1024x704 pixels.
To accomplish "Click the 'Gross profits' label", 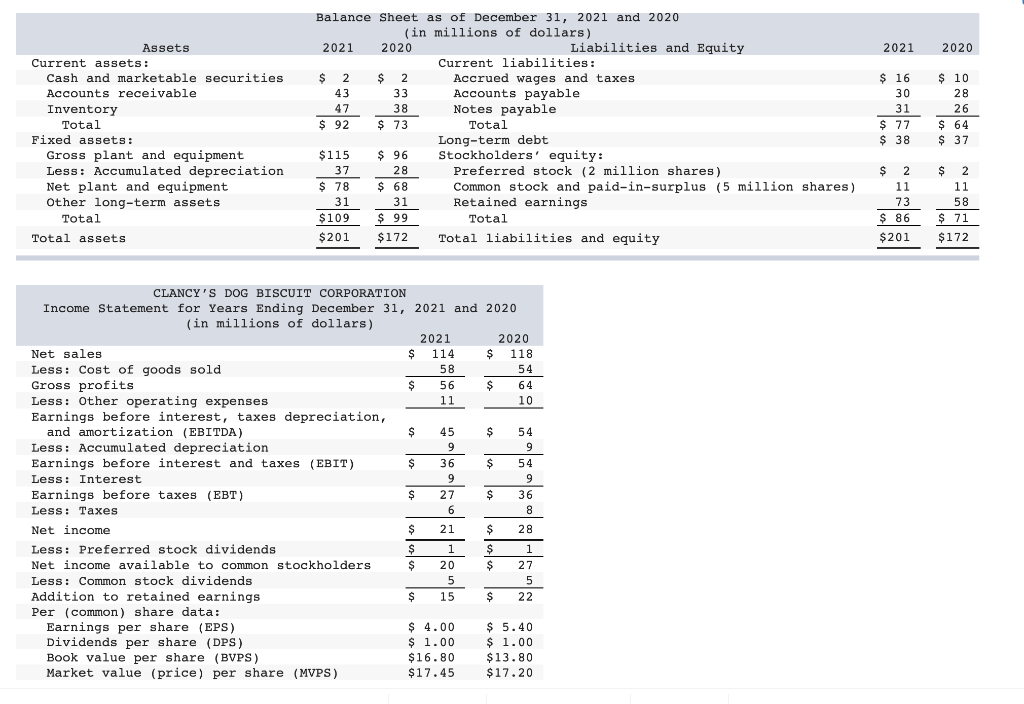I will 82,385.
